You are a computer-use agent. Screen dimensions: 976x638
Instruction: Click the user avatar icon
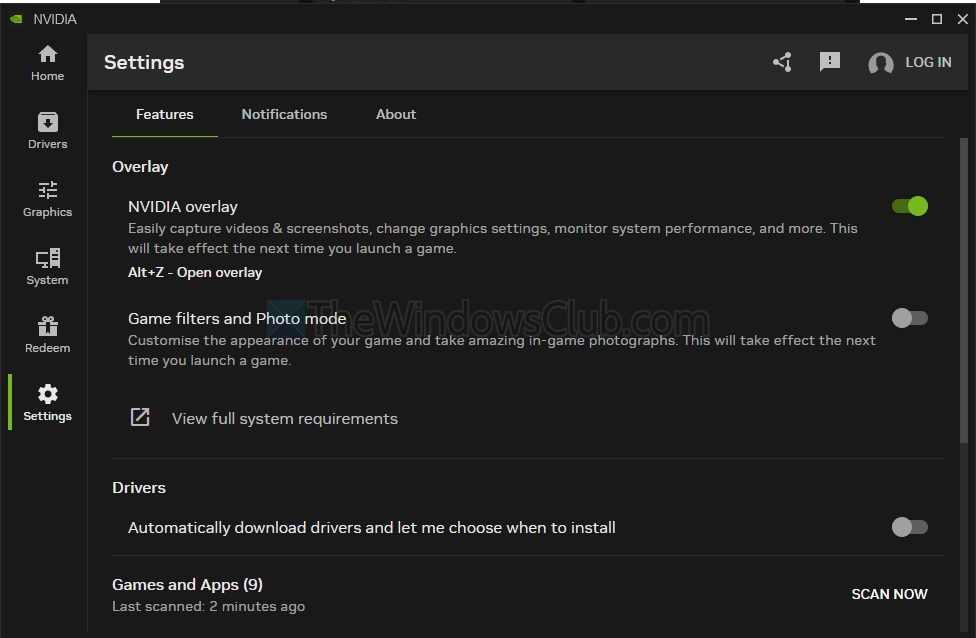pyautogui.click(x=880, y=63)
